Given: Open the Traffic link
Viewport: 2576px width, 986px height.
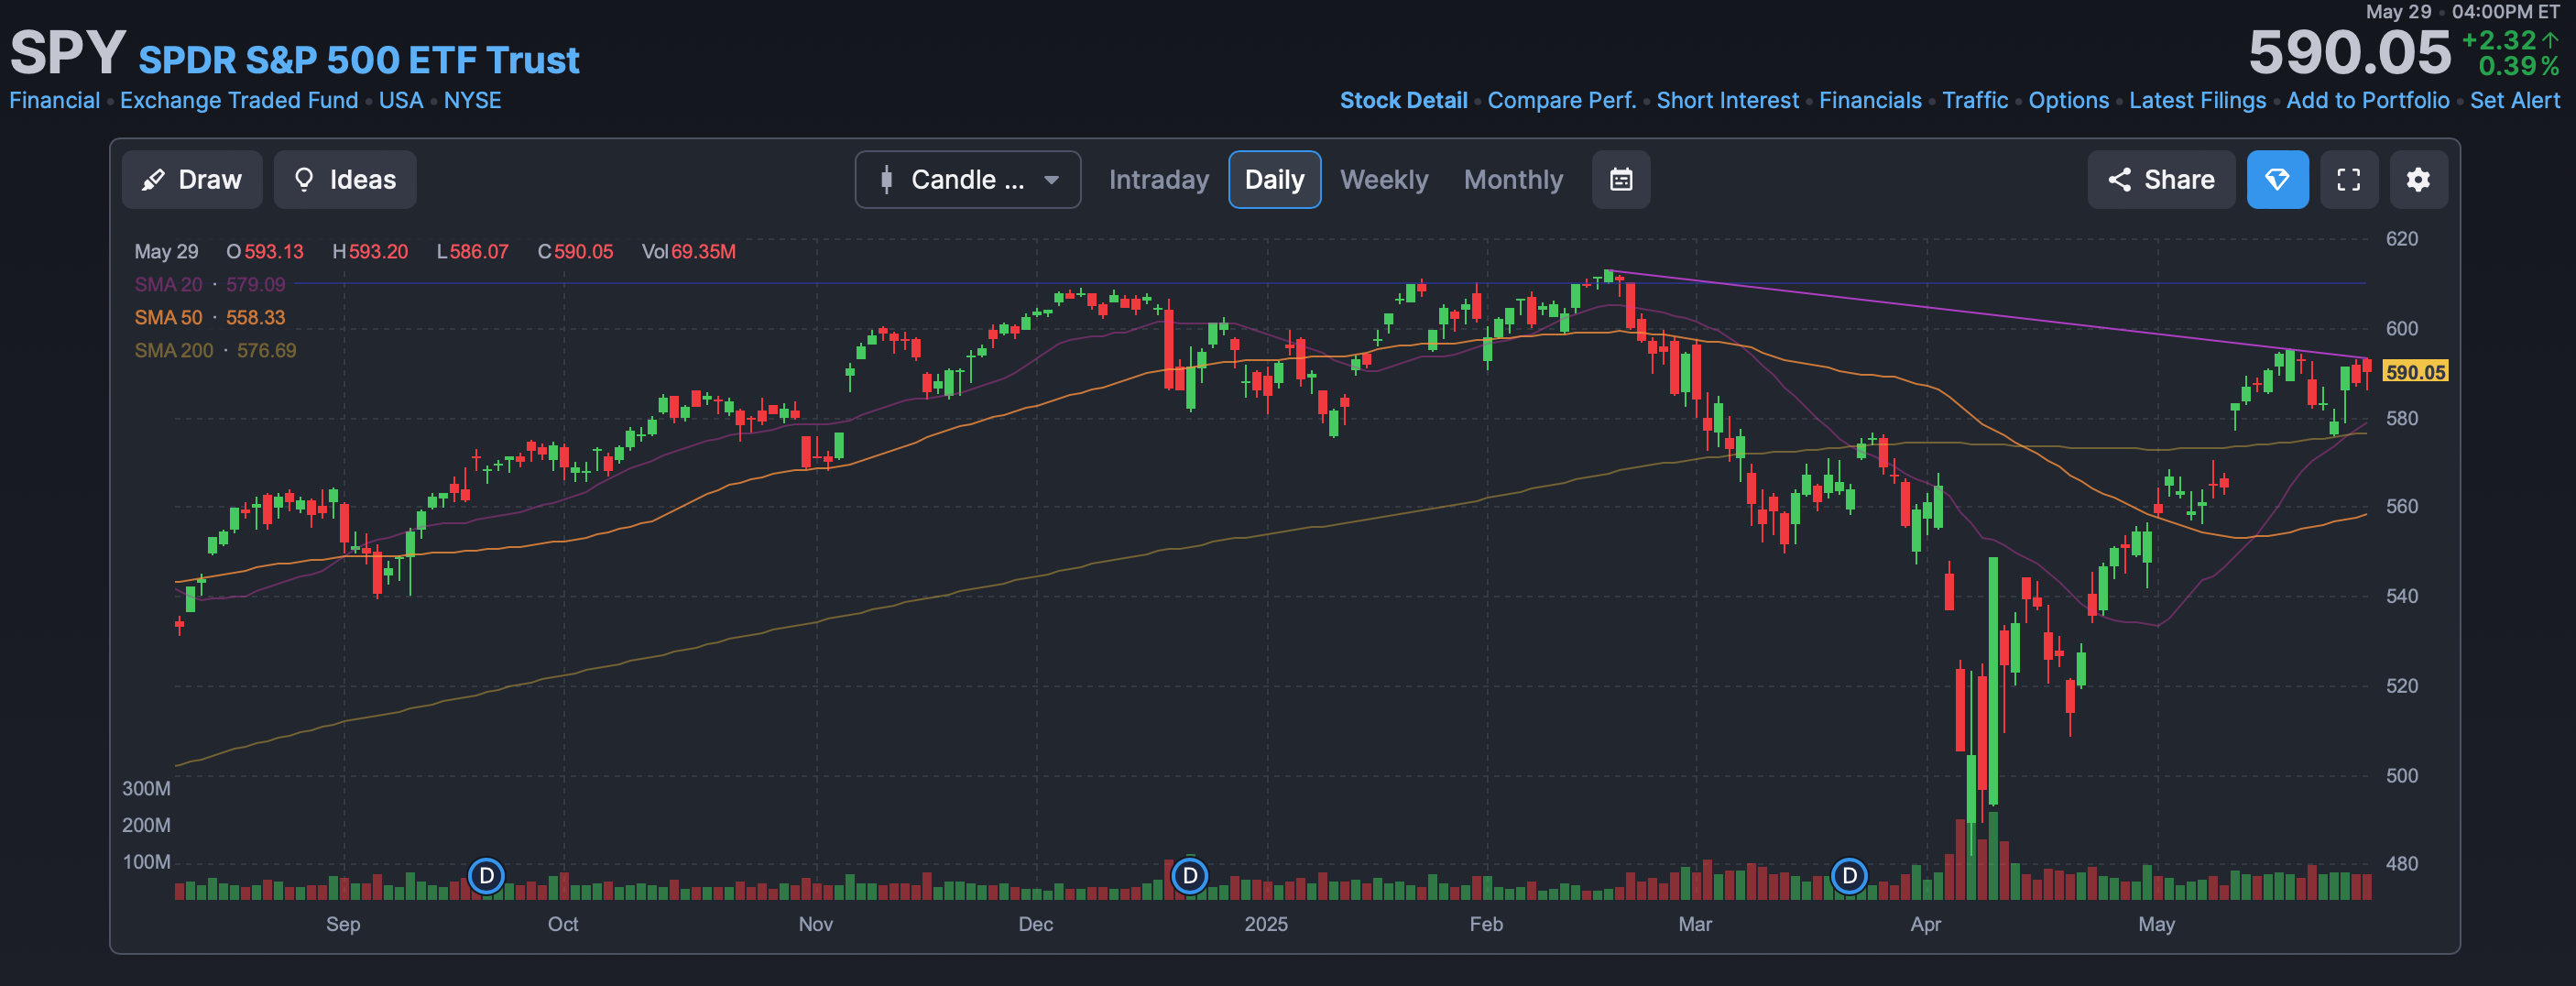Looking at the screenshot, I should click(x=1975, y=100).
